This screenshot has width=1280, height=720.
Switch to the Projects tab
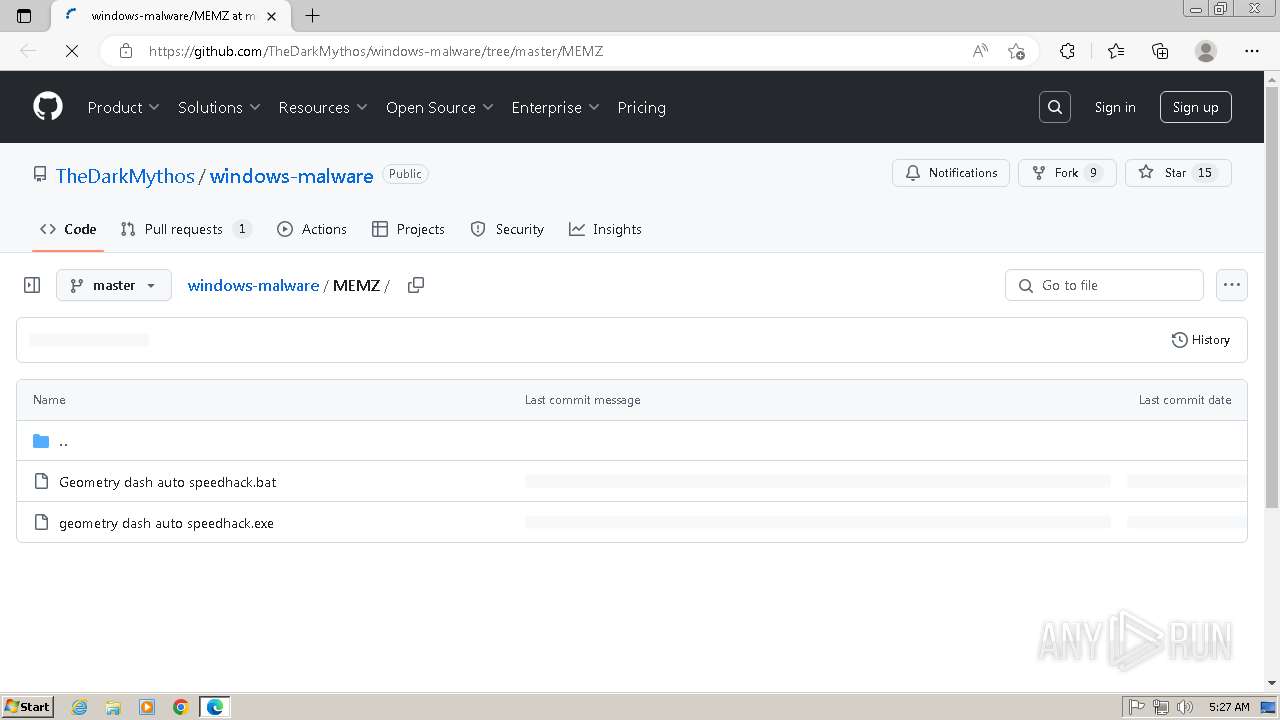(408, 229)
